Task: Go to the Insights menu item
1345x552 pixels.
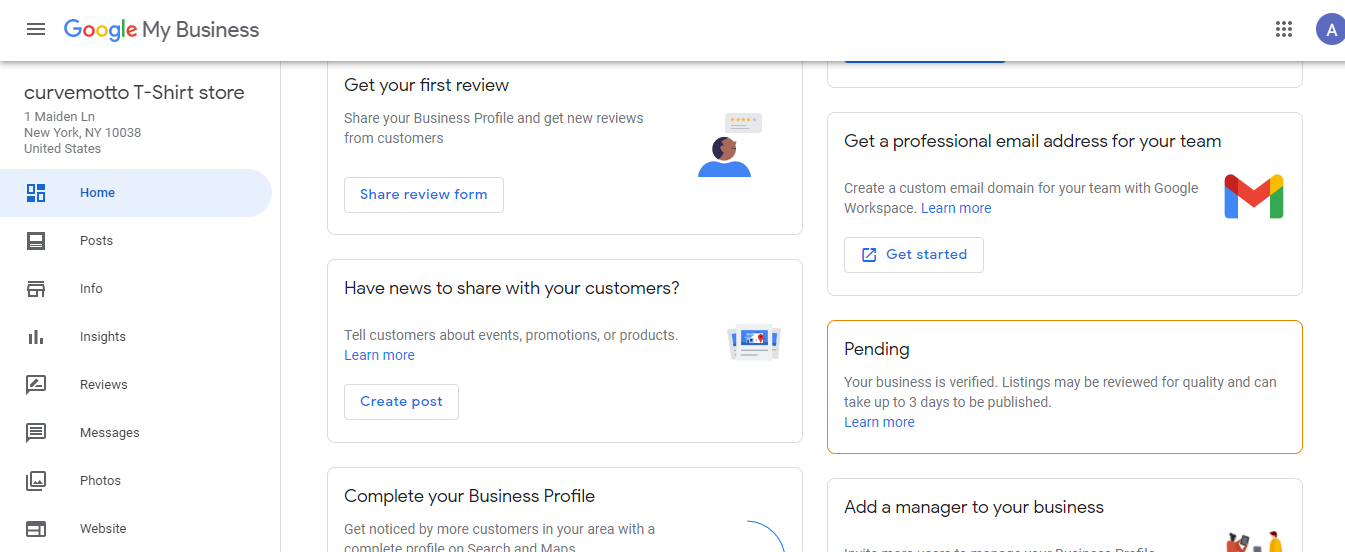Action: pyautogui.click(x=103, y=337)
